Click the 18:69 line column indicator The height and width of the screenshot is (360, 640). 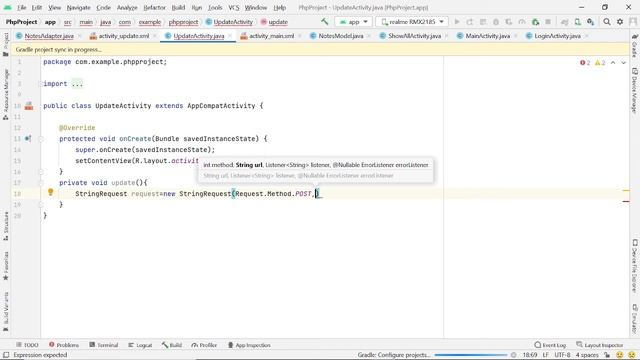530,355
